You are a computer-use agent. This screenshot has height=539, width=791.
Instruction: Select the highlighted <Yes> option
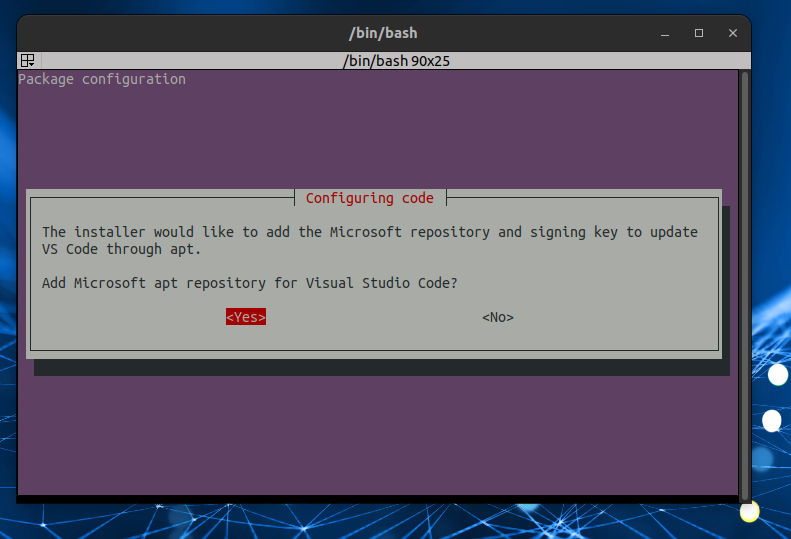245,317
